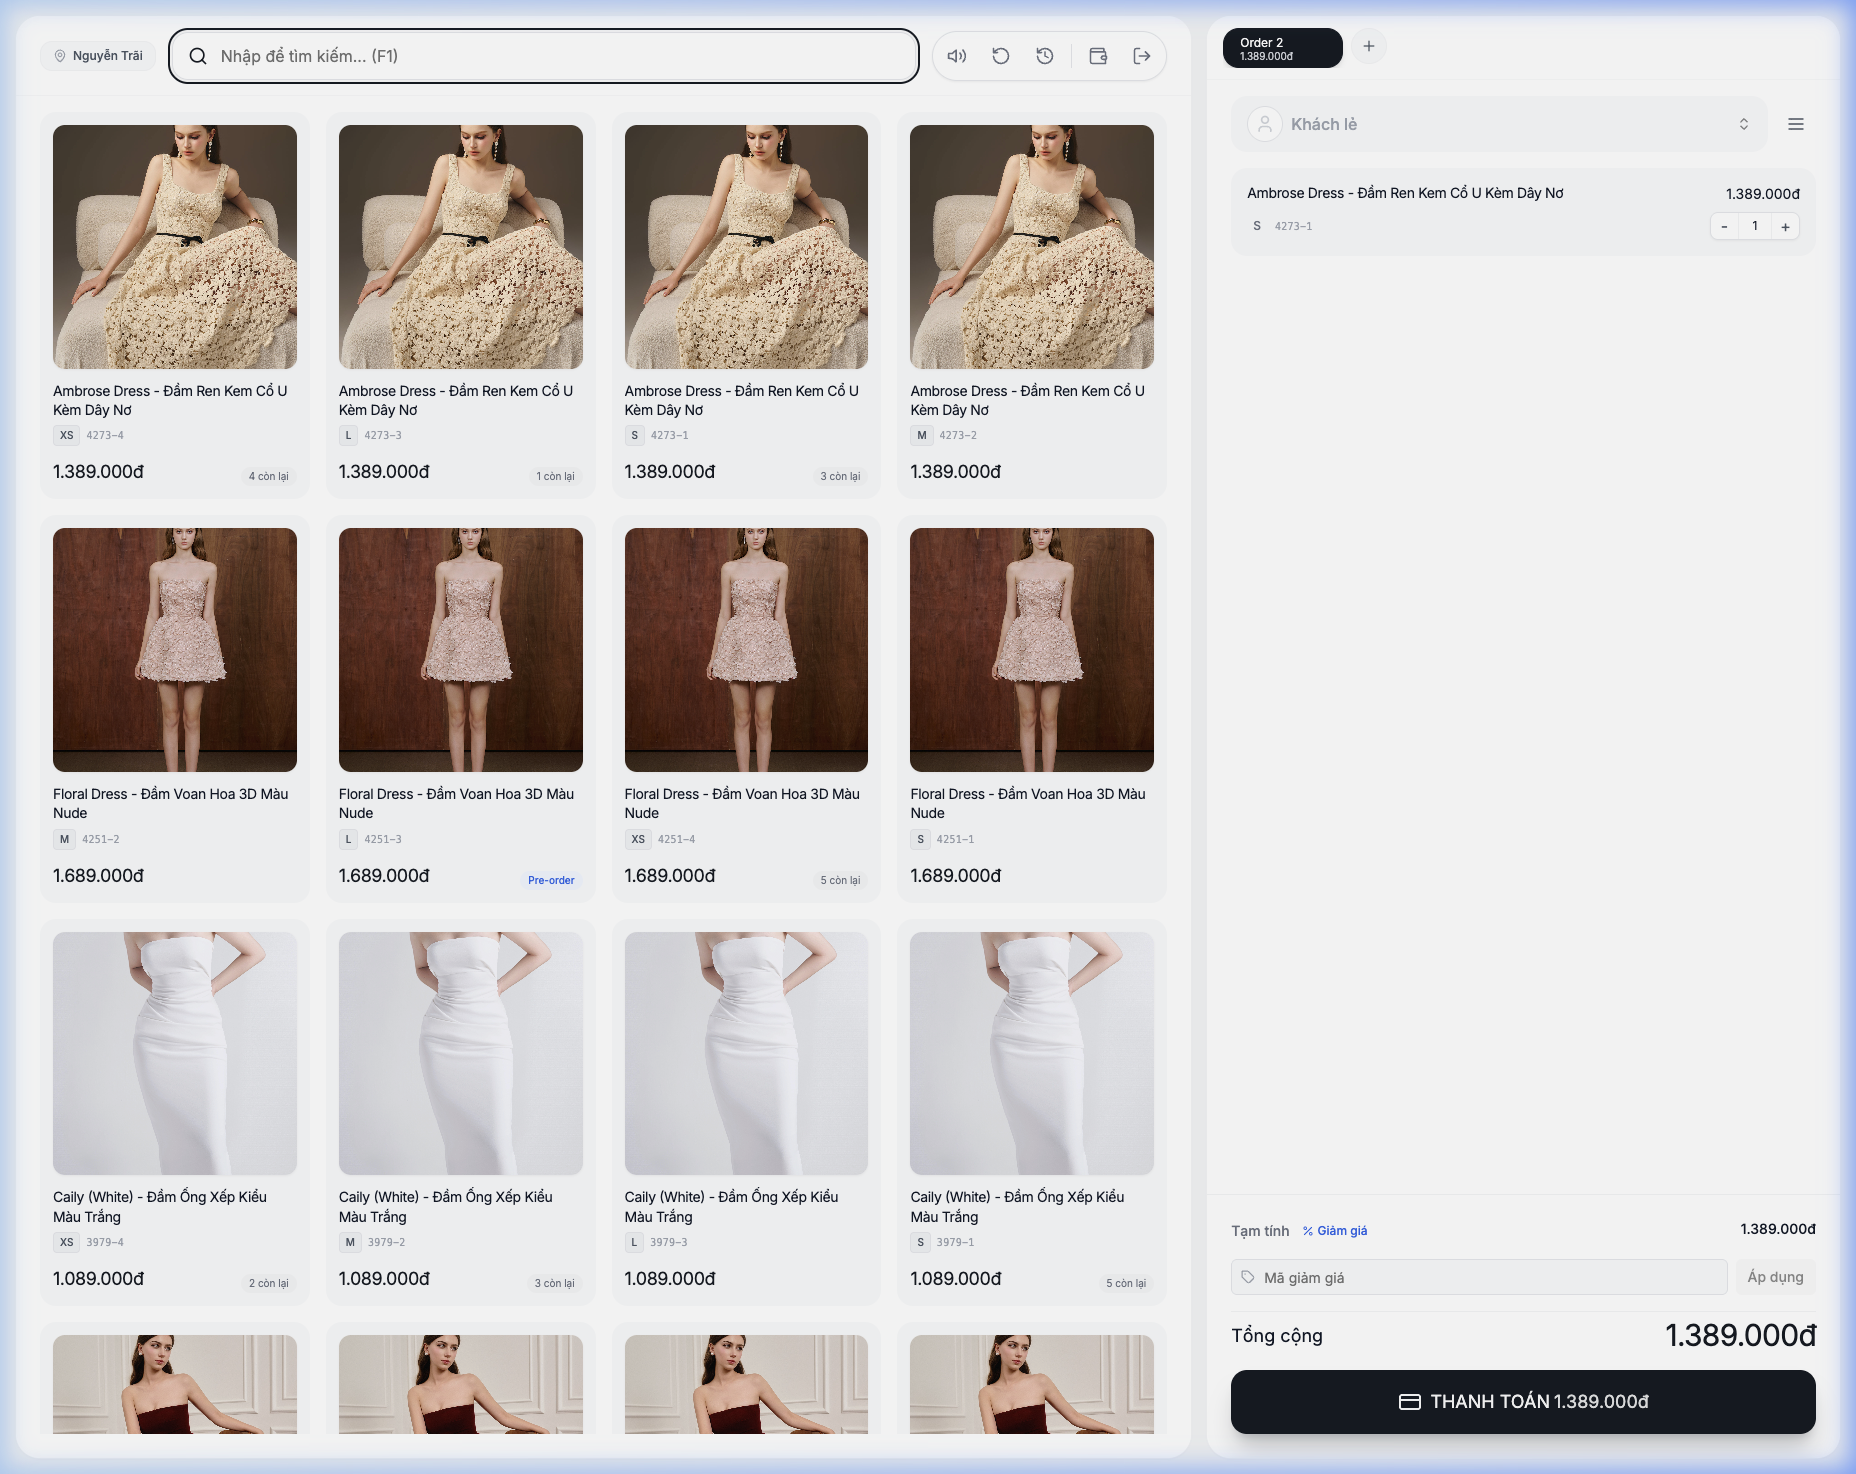Click the customer avatar icon
This screenshot has height=1474, width=1856.
(x=1265, y=124)
